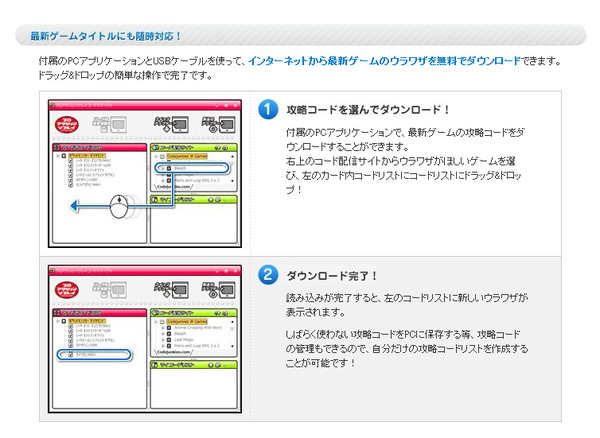600x438 pixels.
Task: Click second round button in lower green panel header, step 1
Action: (x=218, y=199)
